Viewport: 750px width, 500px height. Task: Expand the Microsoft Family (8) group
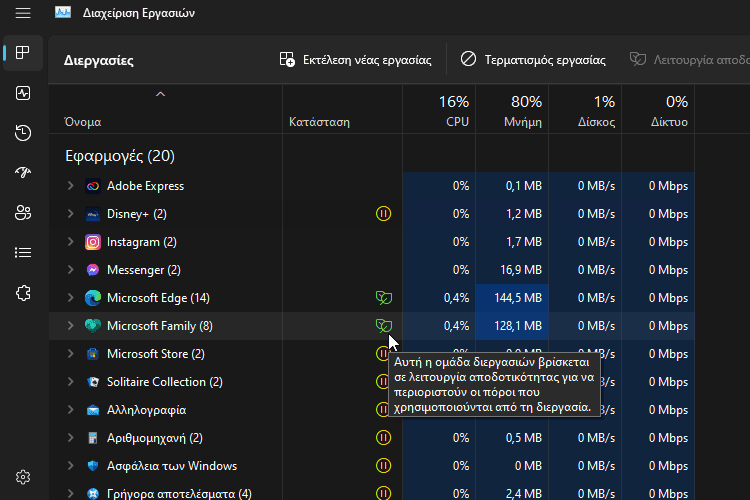pyautogui.click(x=70, y=326)
